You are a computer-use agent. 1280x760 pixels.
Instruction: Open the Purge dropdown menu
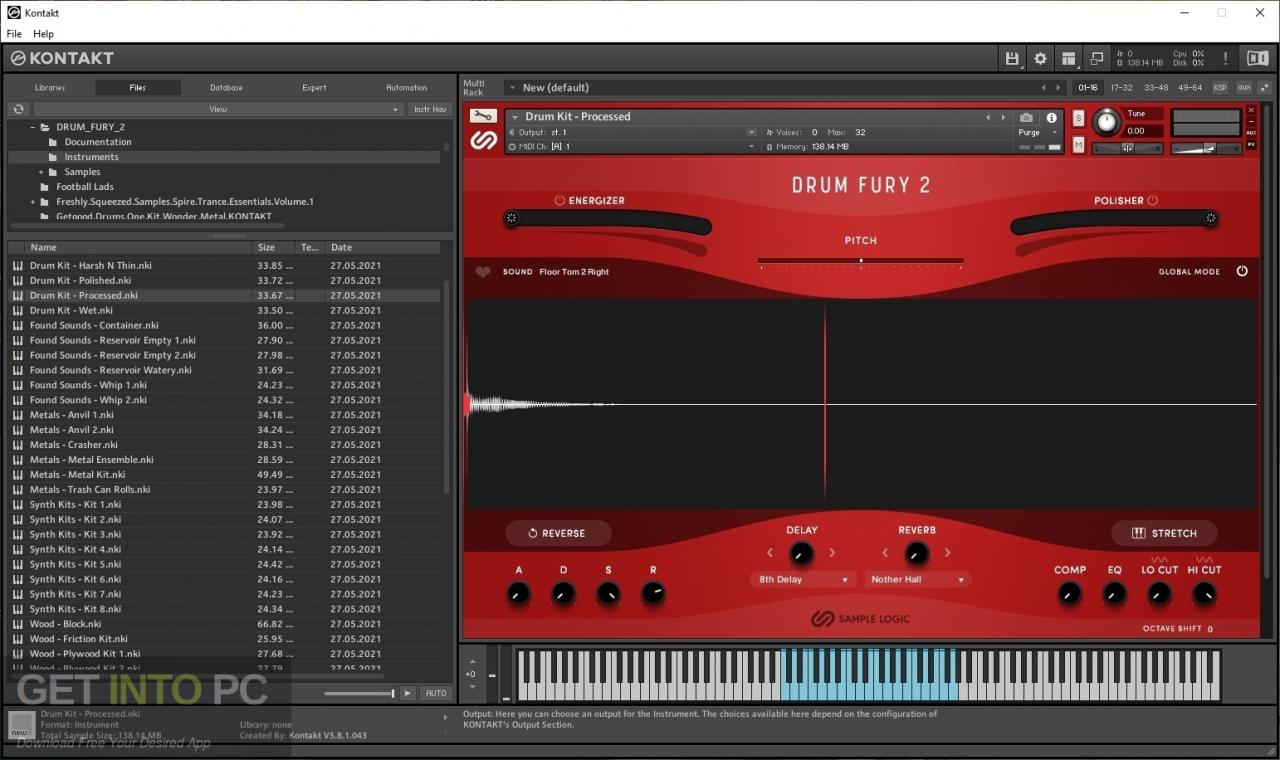1037,132
